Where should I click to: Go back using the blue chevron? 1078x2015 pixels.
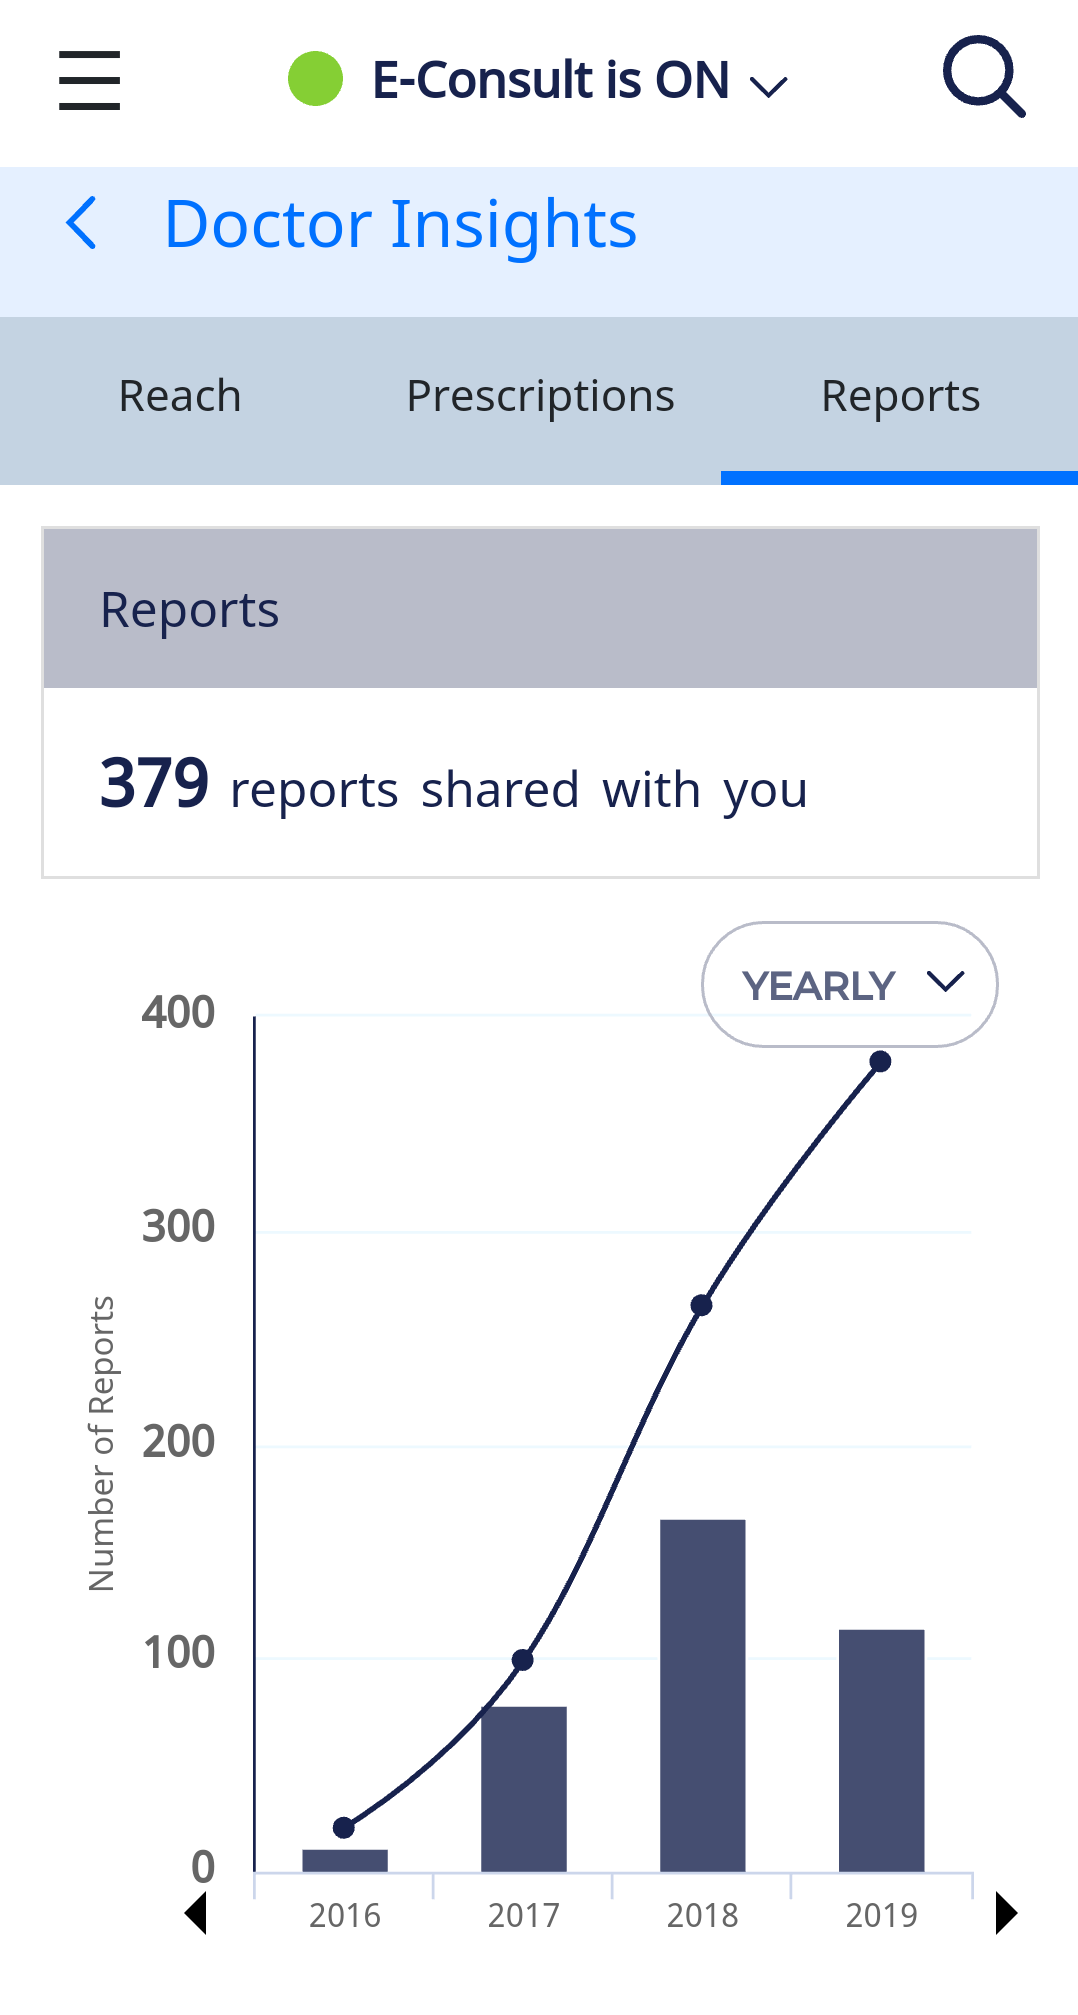click(x=82, y=222)
